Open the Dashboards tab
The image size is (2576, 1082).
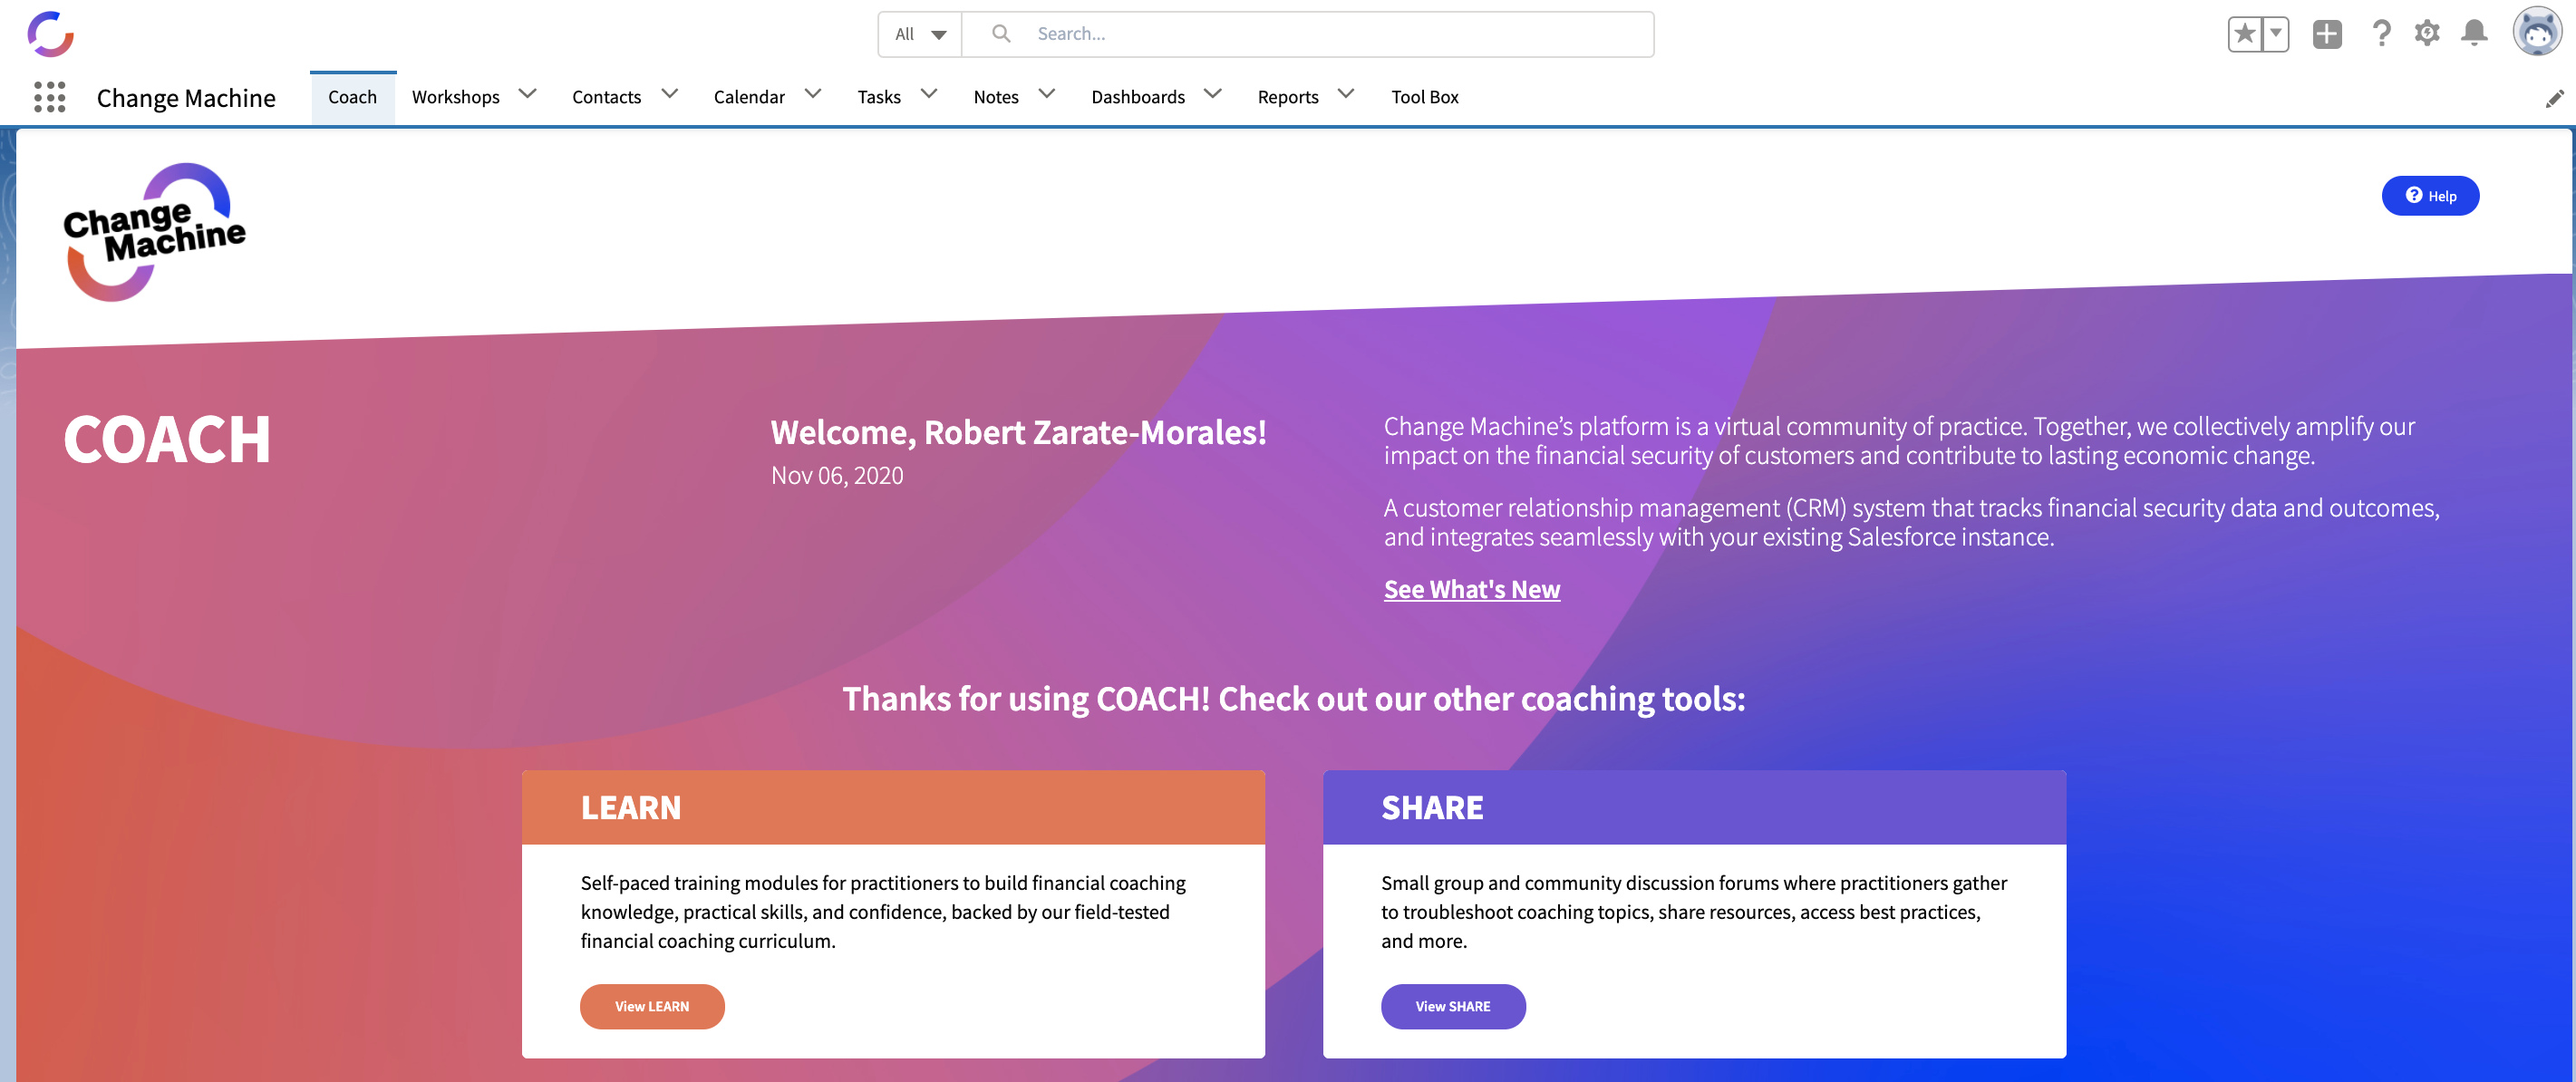point(1138,97)
